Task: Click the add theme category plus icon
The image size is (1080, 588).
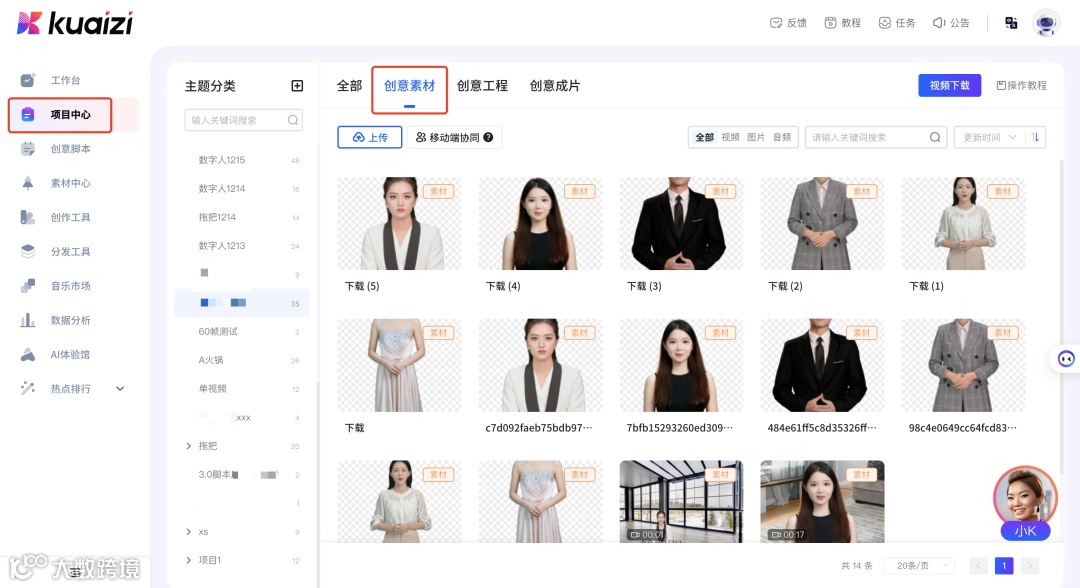Action: [x=296, y=86]
